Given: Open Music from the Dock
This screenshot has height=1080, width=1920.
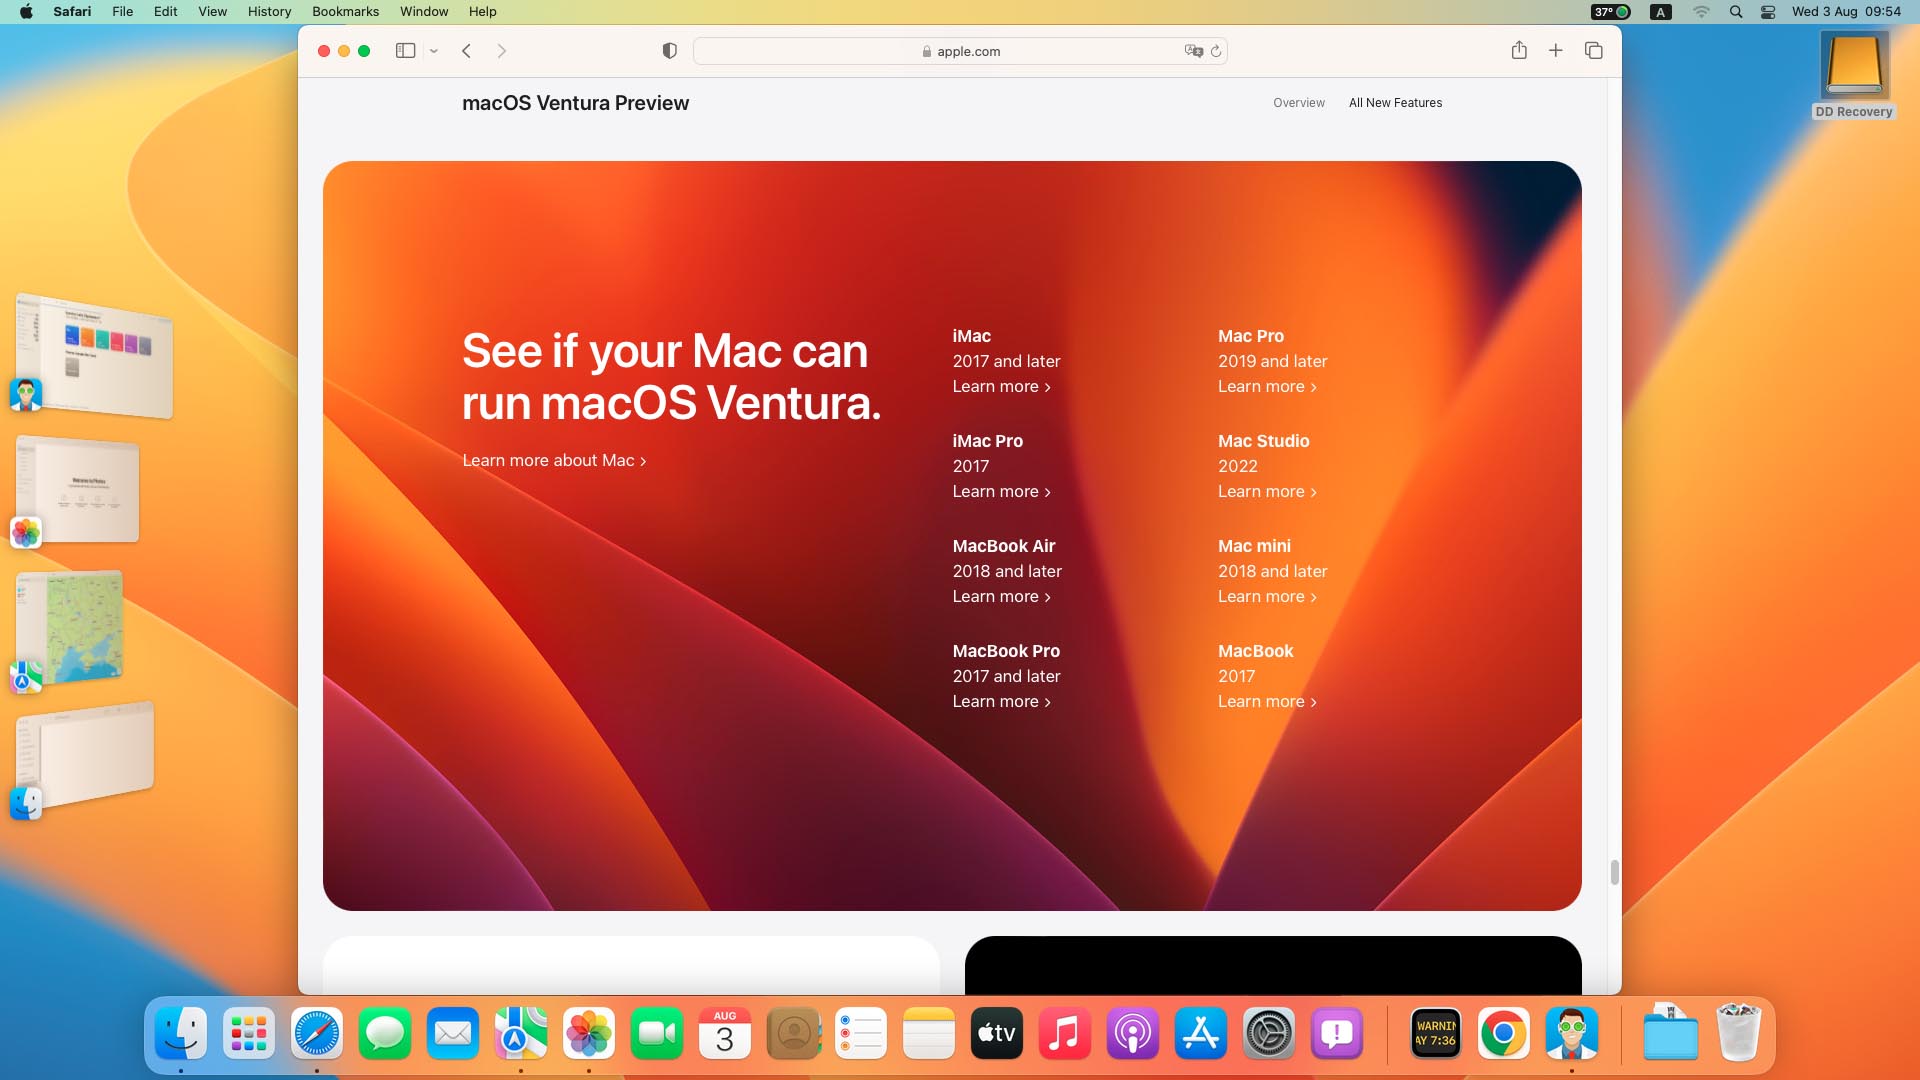Looking at the screenshot, I should click(x=1065, y=1033).
